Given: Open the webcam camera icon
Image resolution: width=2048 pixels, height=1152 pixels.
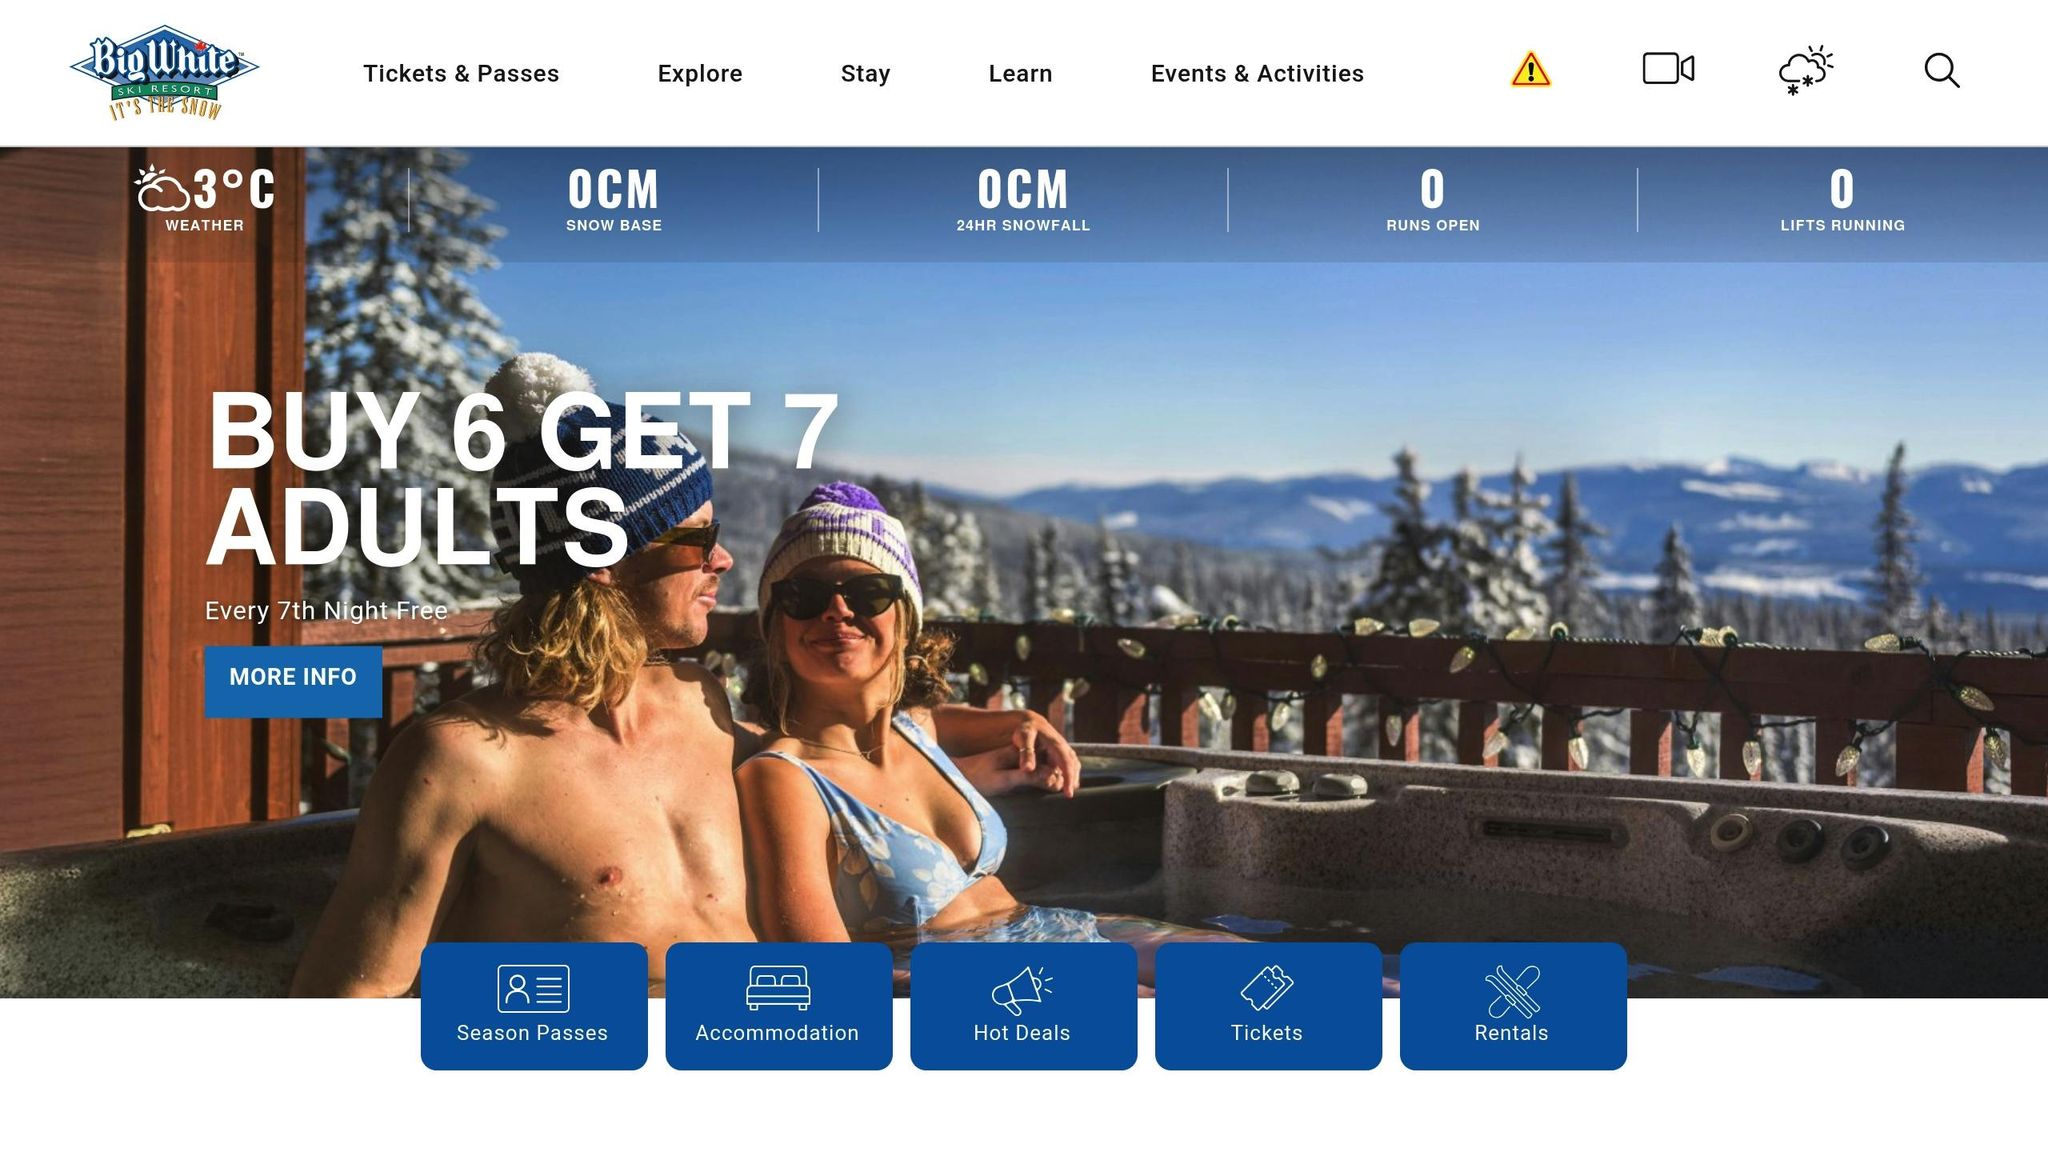Looking at the screenshot, I should click(1668, 69).
